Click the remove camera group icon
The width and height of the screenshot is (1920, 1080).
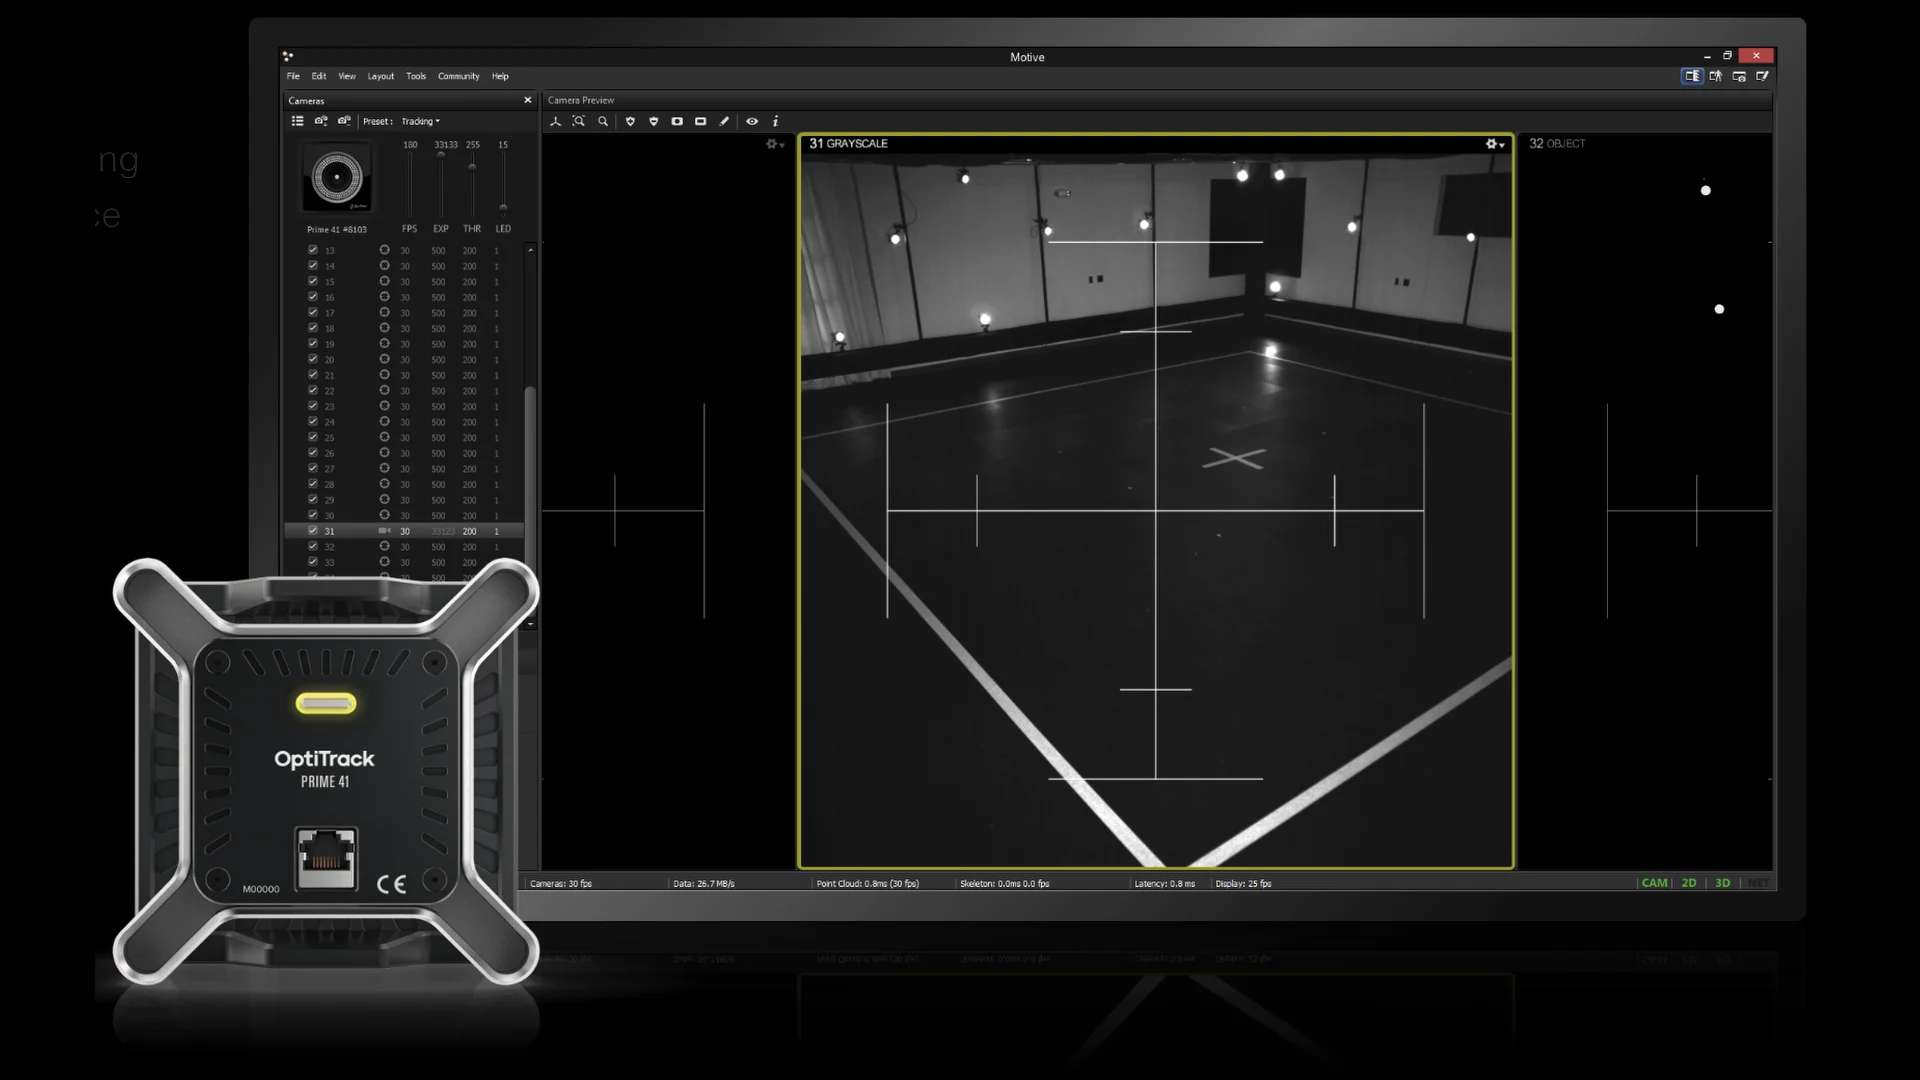coord(344,121)
